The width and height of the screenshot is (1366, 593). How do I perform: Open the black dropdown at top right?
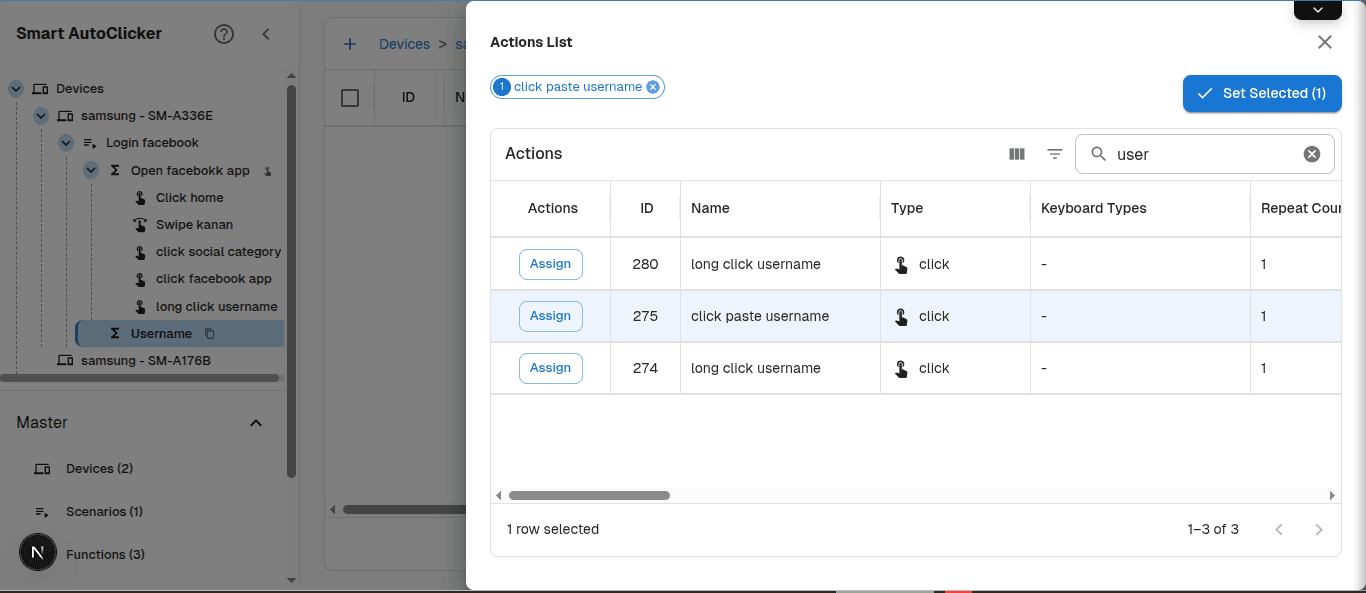pyautogui.click(x=1317, y=9)
